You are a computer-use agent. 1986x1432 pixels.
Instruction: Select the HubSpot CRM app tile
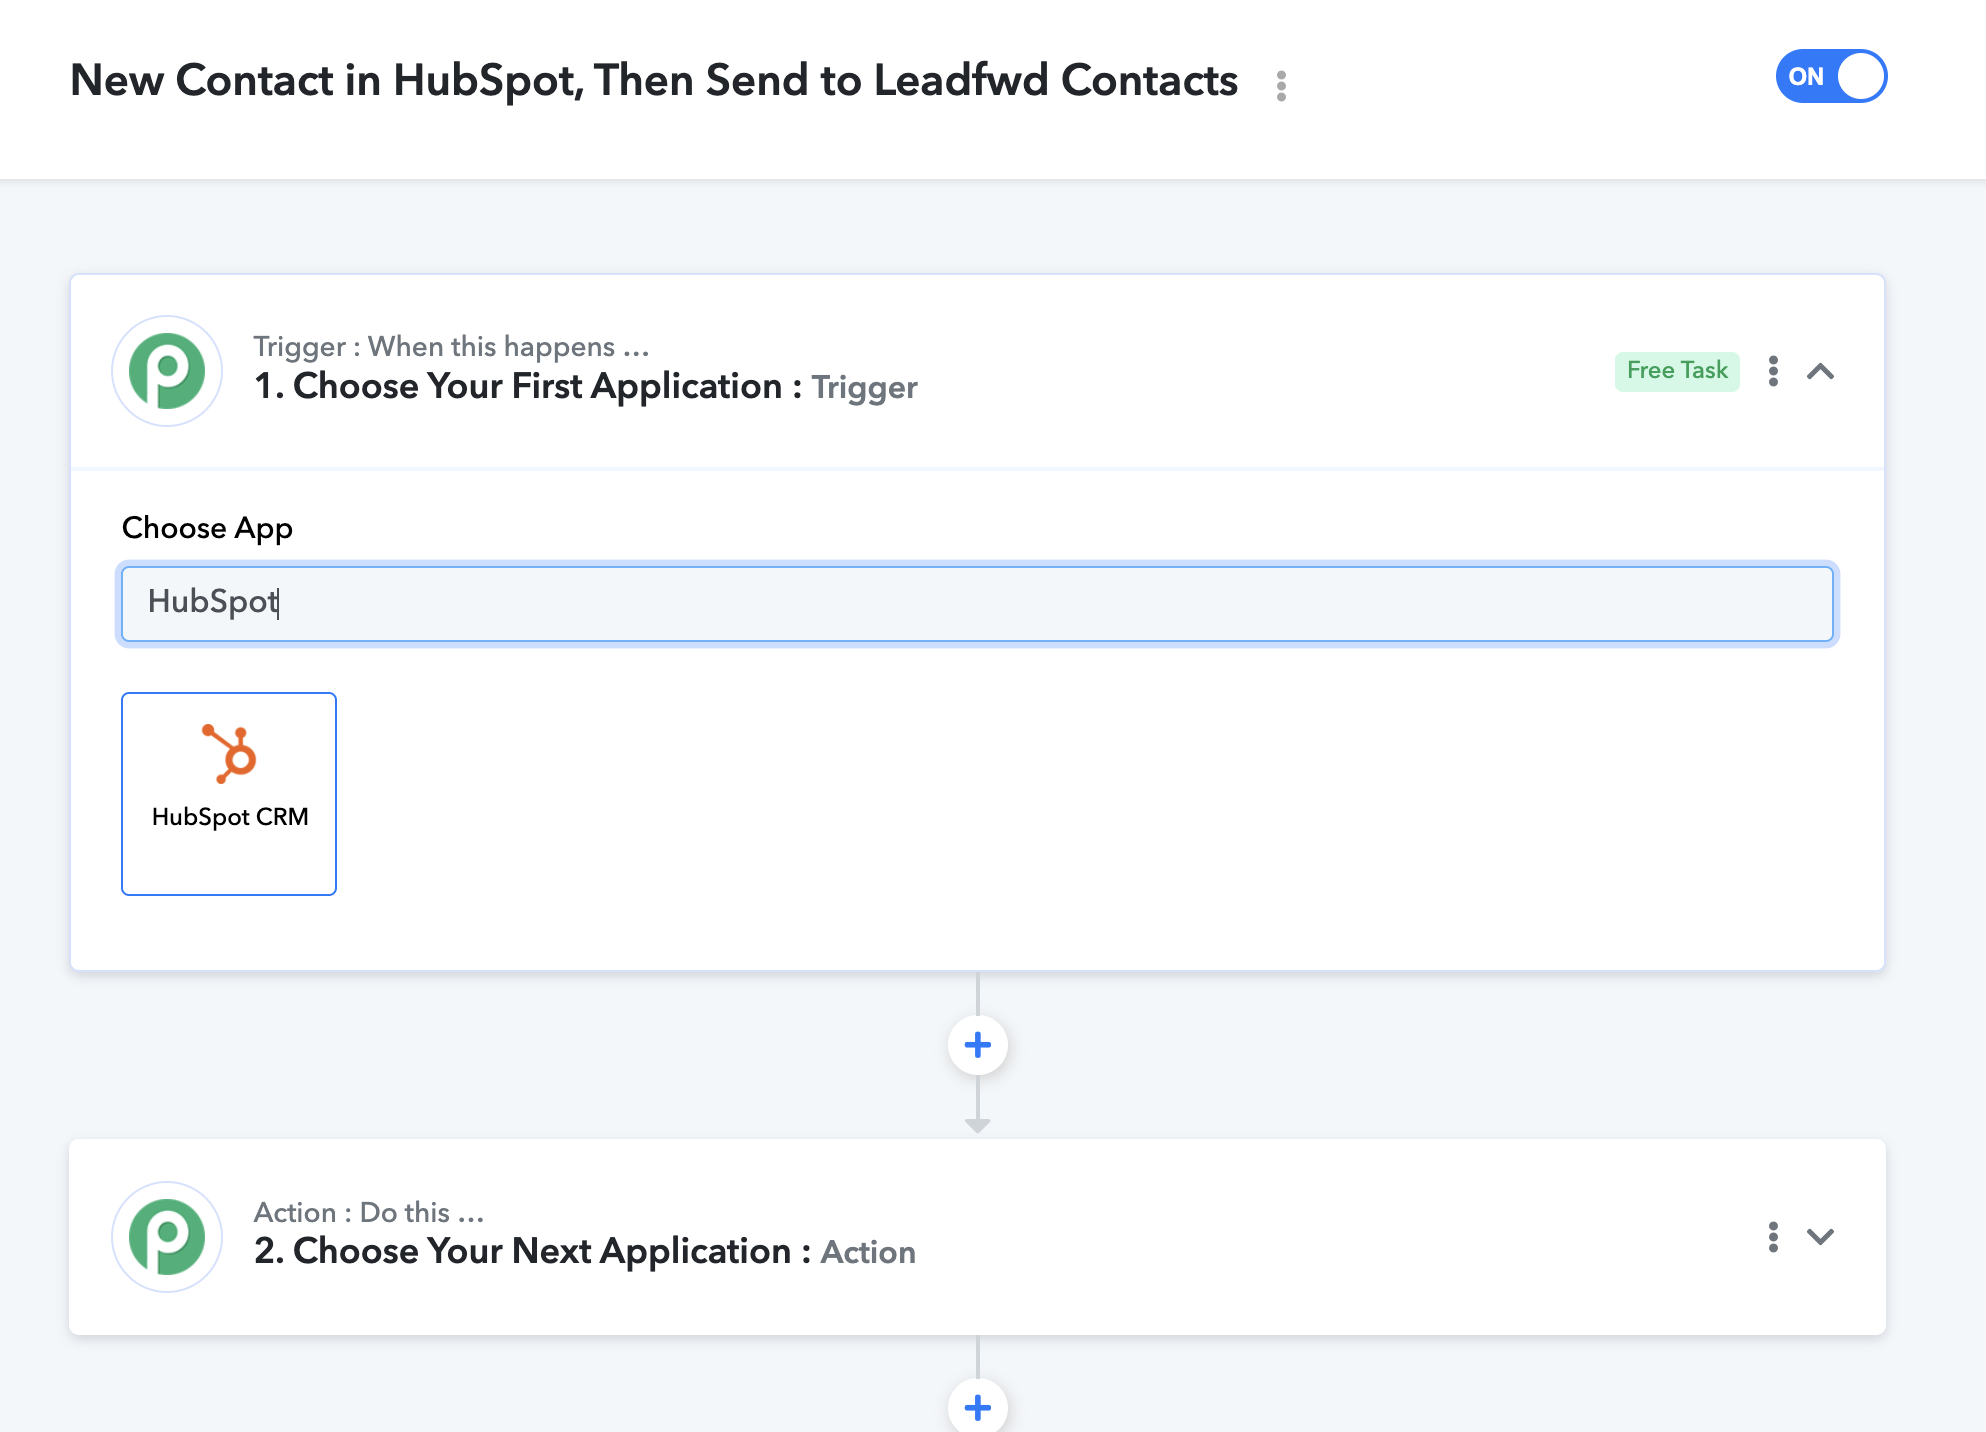(x=229, y=793)
